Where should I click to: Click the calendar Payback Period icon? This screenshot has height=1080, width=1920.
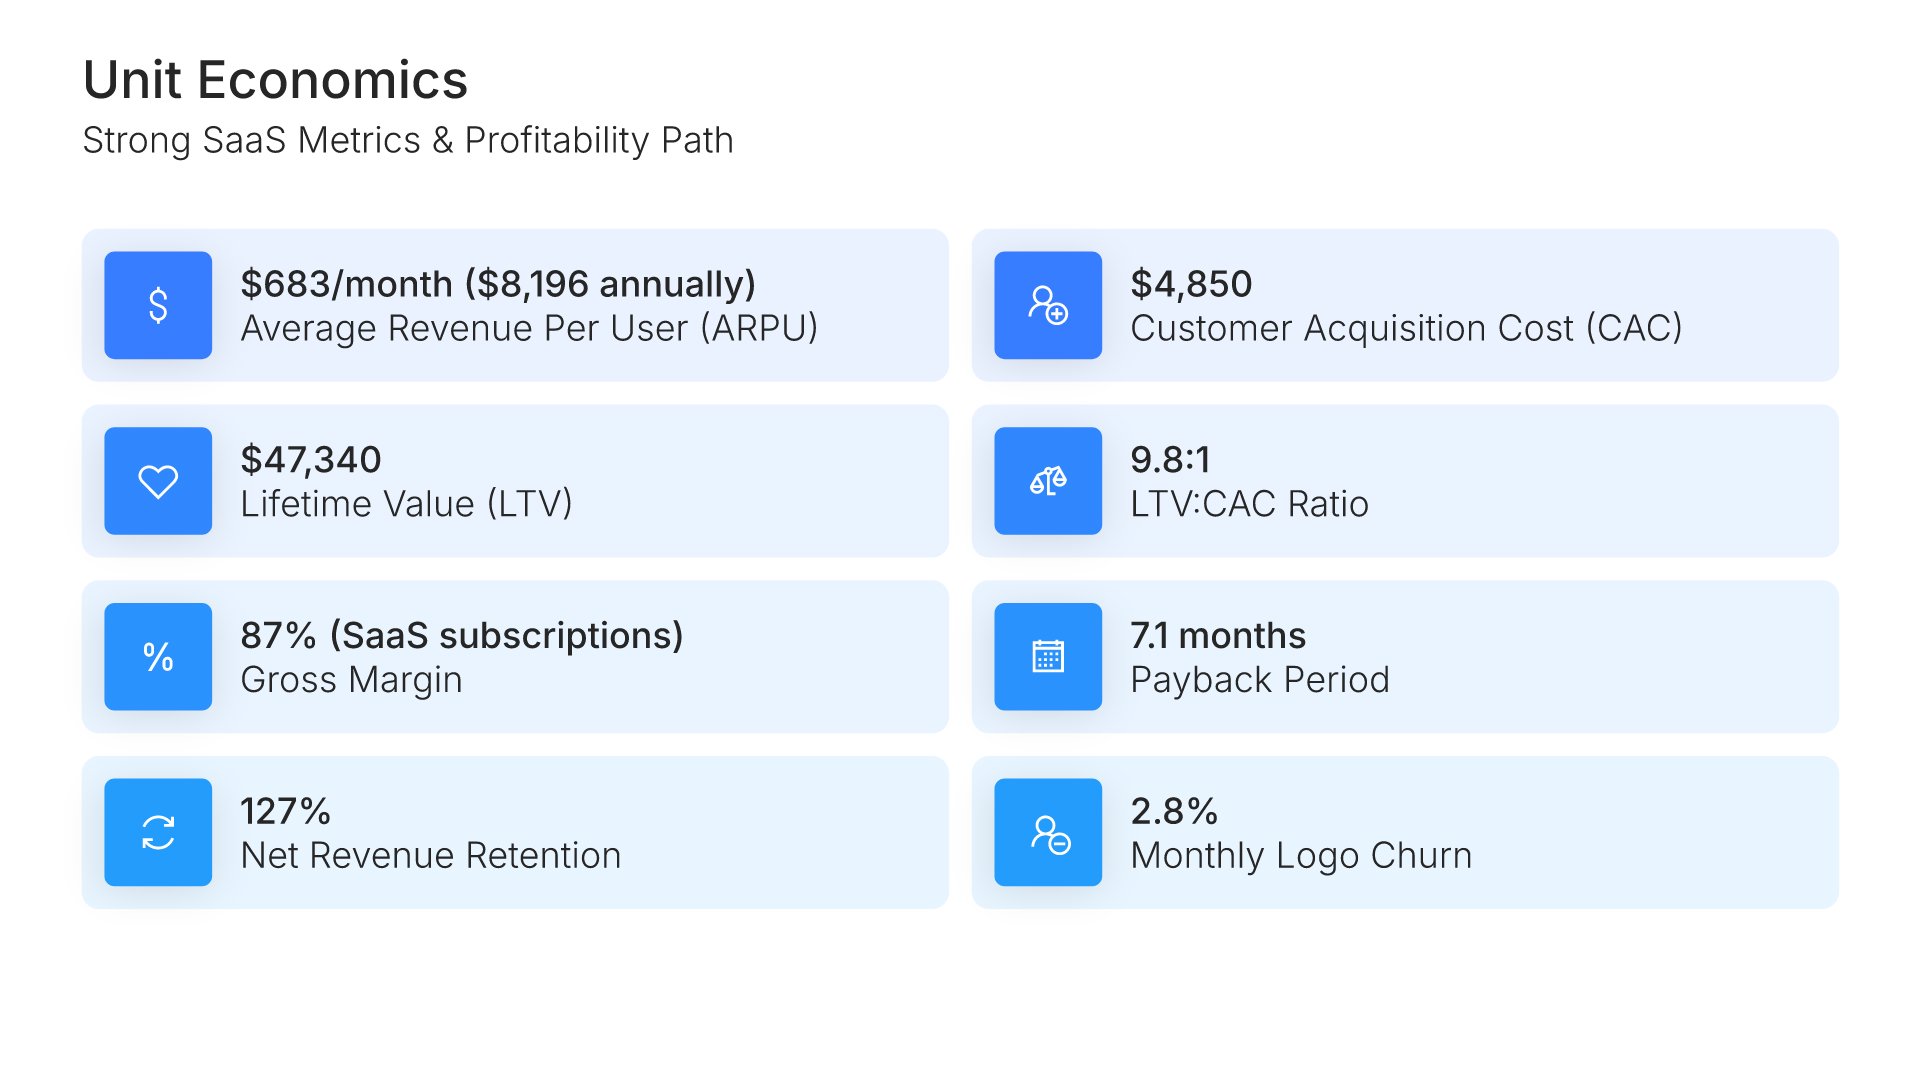(1048, 657)
